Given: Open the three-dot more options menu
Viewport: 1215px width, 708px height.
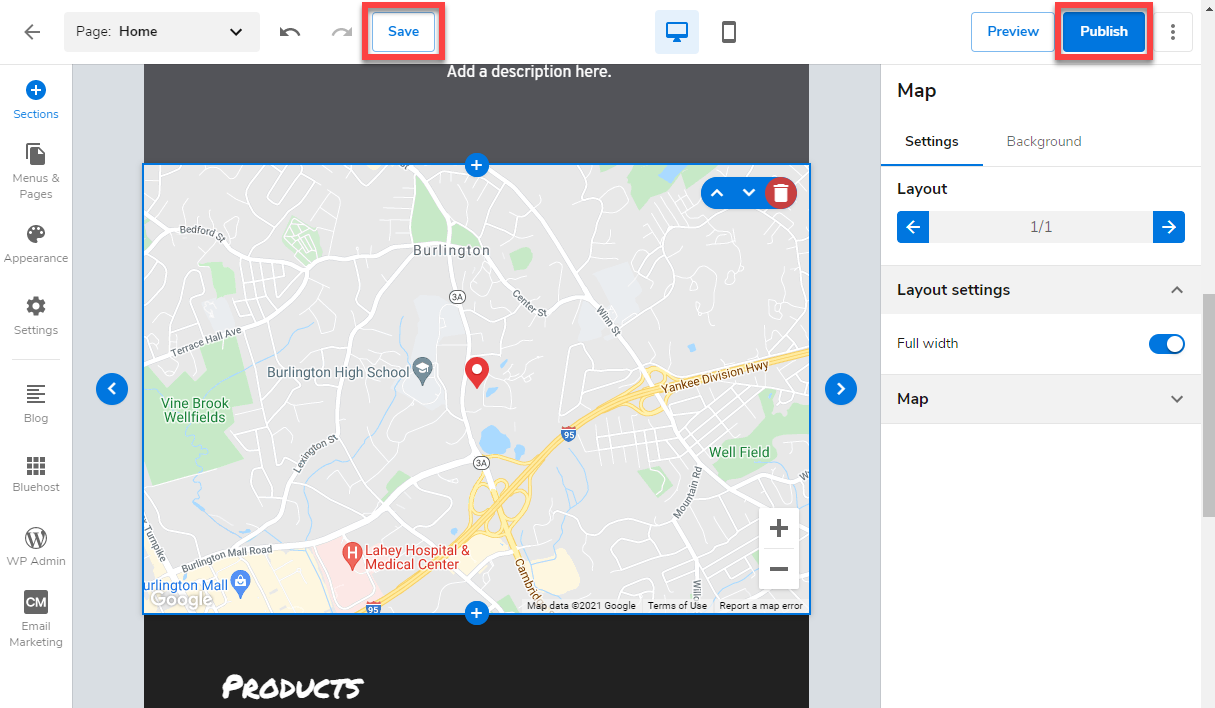Looking at the screenshot, I should pos(1173,32).
